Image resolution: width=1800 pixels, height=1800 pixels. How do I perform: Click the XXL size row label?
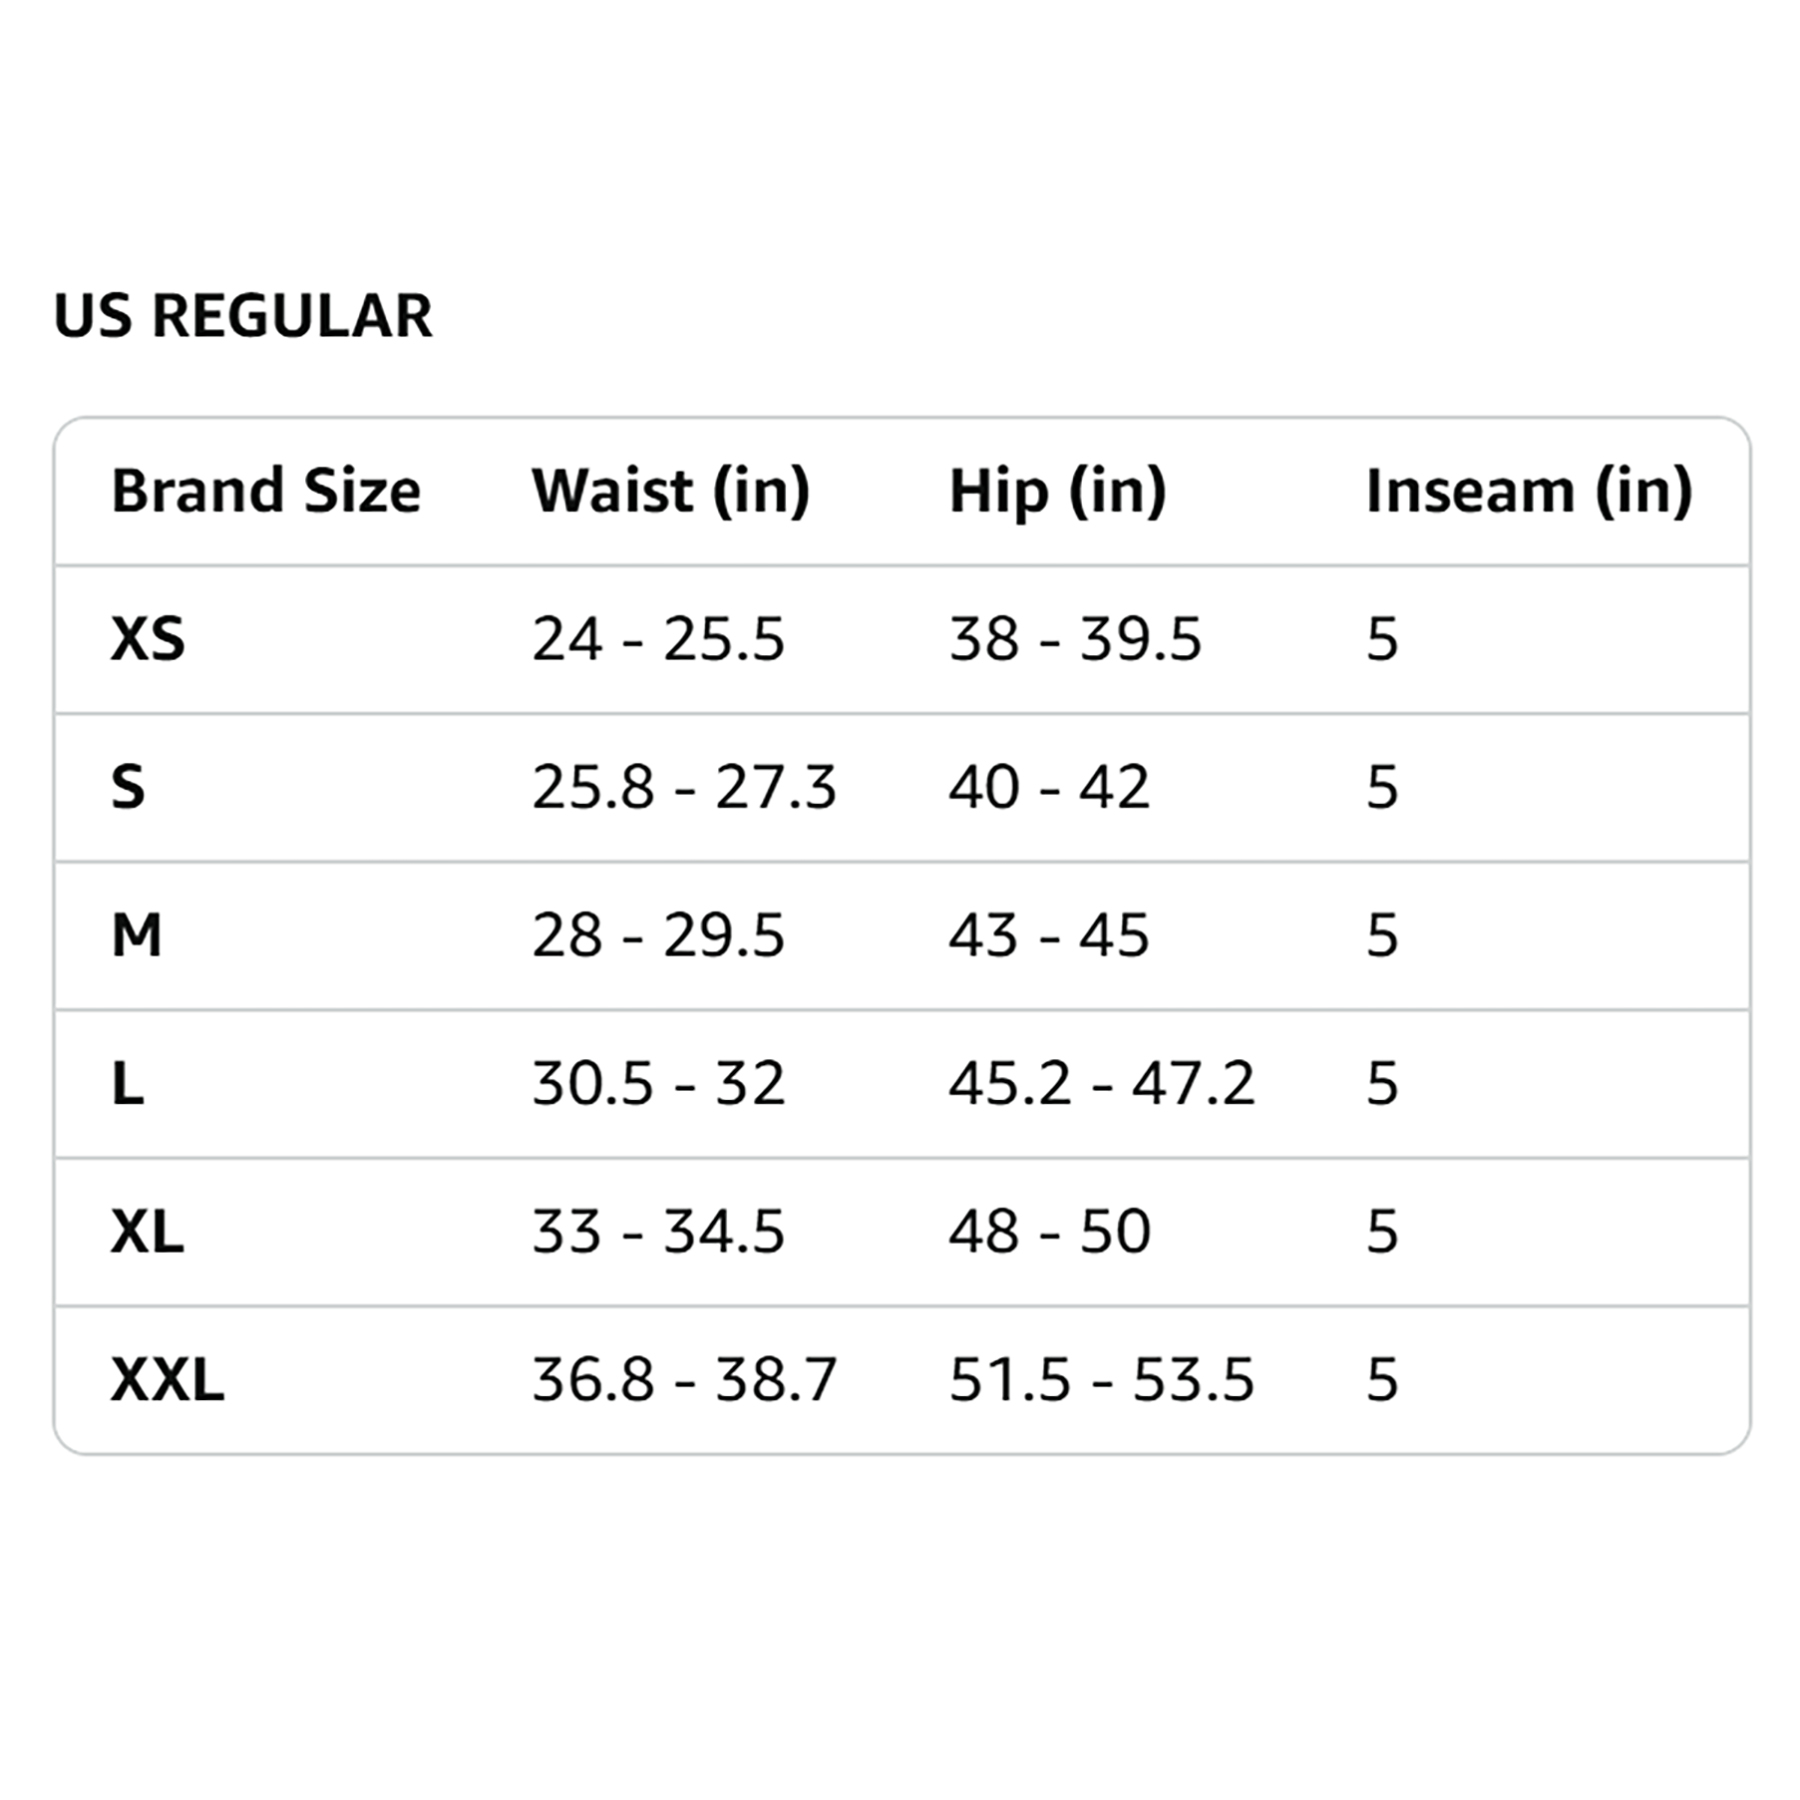167,1380
